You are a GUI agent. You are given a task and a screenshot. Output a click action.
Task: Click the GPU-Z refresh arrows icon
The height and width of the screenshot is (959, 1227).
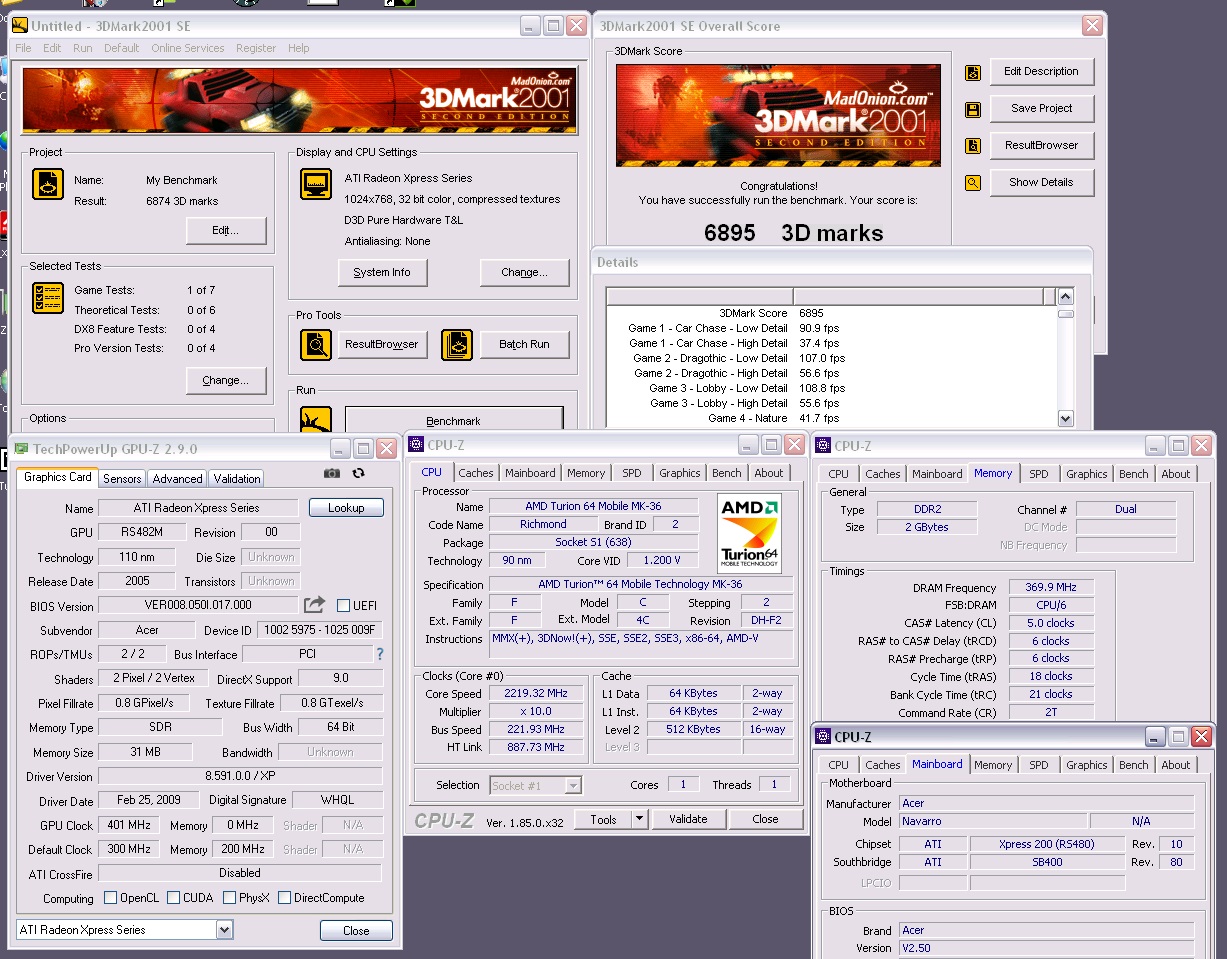coord(358,473)
